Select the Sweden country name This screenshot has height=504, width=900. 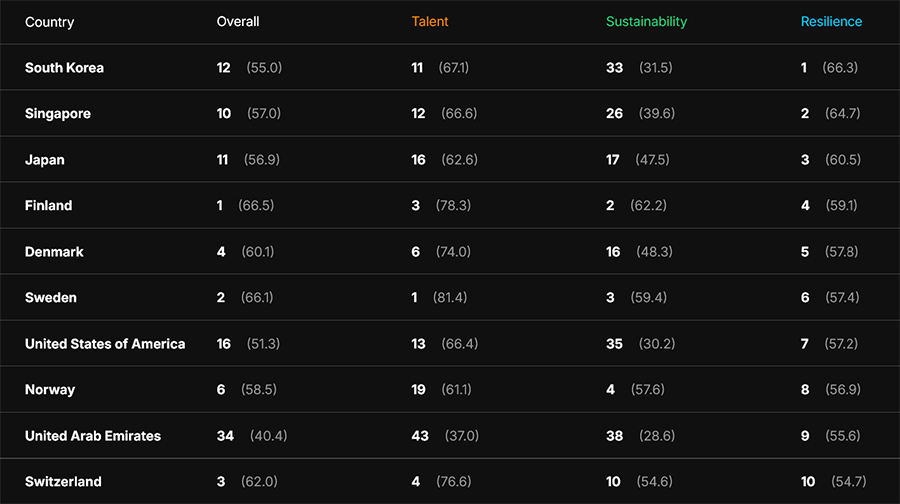[x=51, y=298]
